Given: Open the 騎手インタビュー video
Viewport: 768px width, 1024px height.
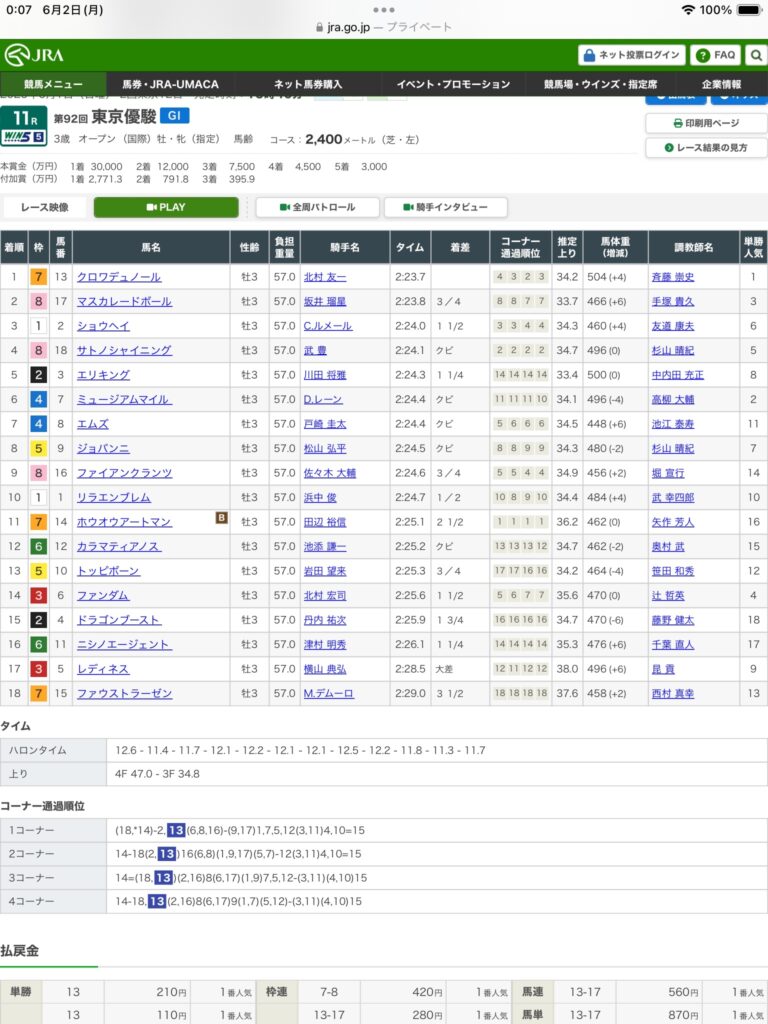Looking at the screenshot, I should (445, 207).
